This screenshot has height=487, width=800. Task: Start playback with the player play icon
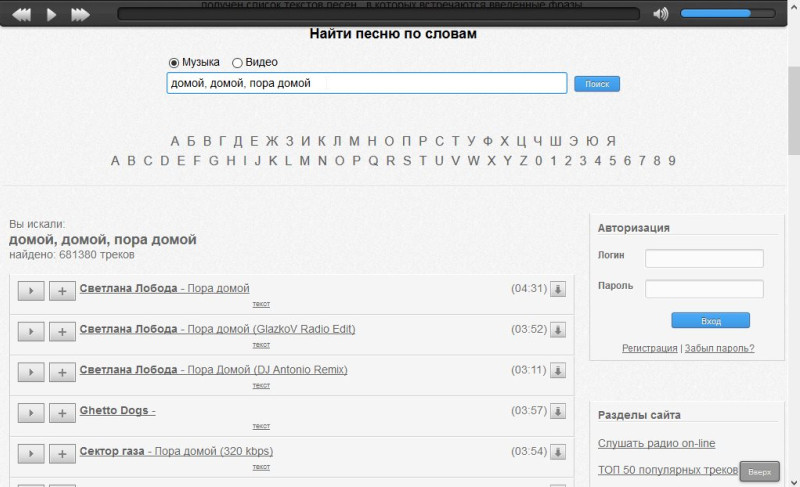pyautogui.click(x=51, y=14)
